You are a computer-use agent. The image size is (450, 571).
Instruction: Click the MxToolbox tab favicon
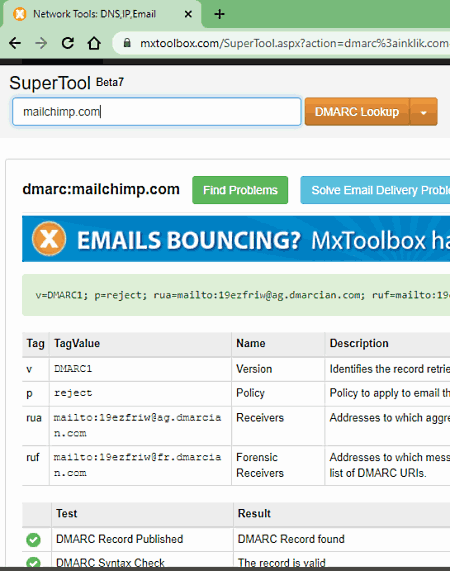coord(20,14)
